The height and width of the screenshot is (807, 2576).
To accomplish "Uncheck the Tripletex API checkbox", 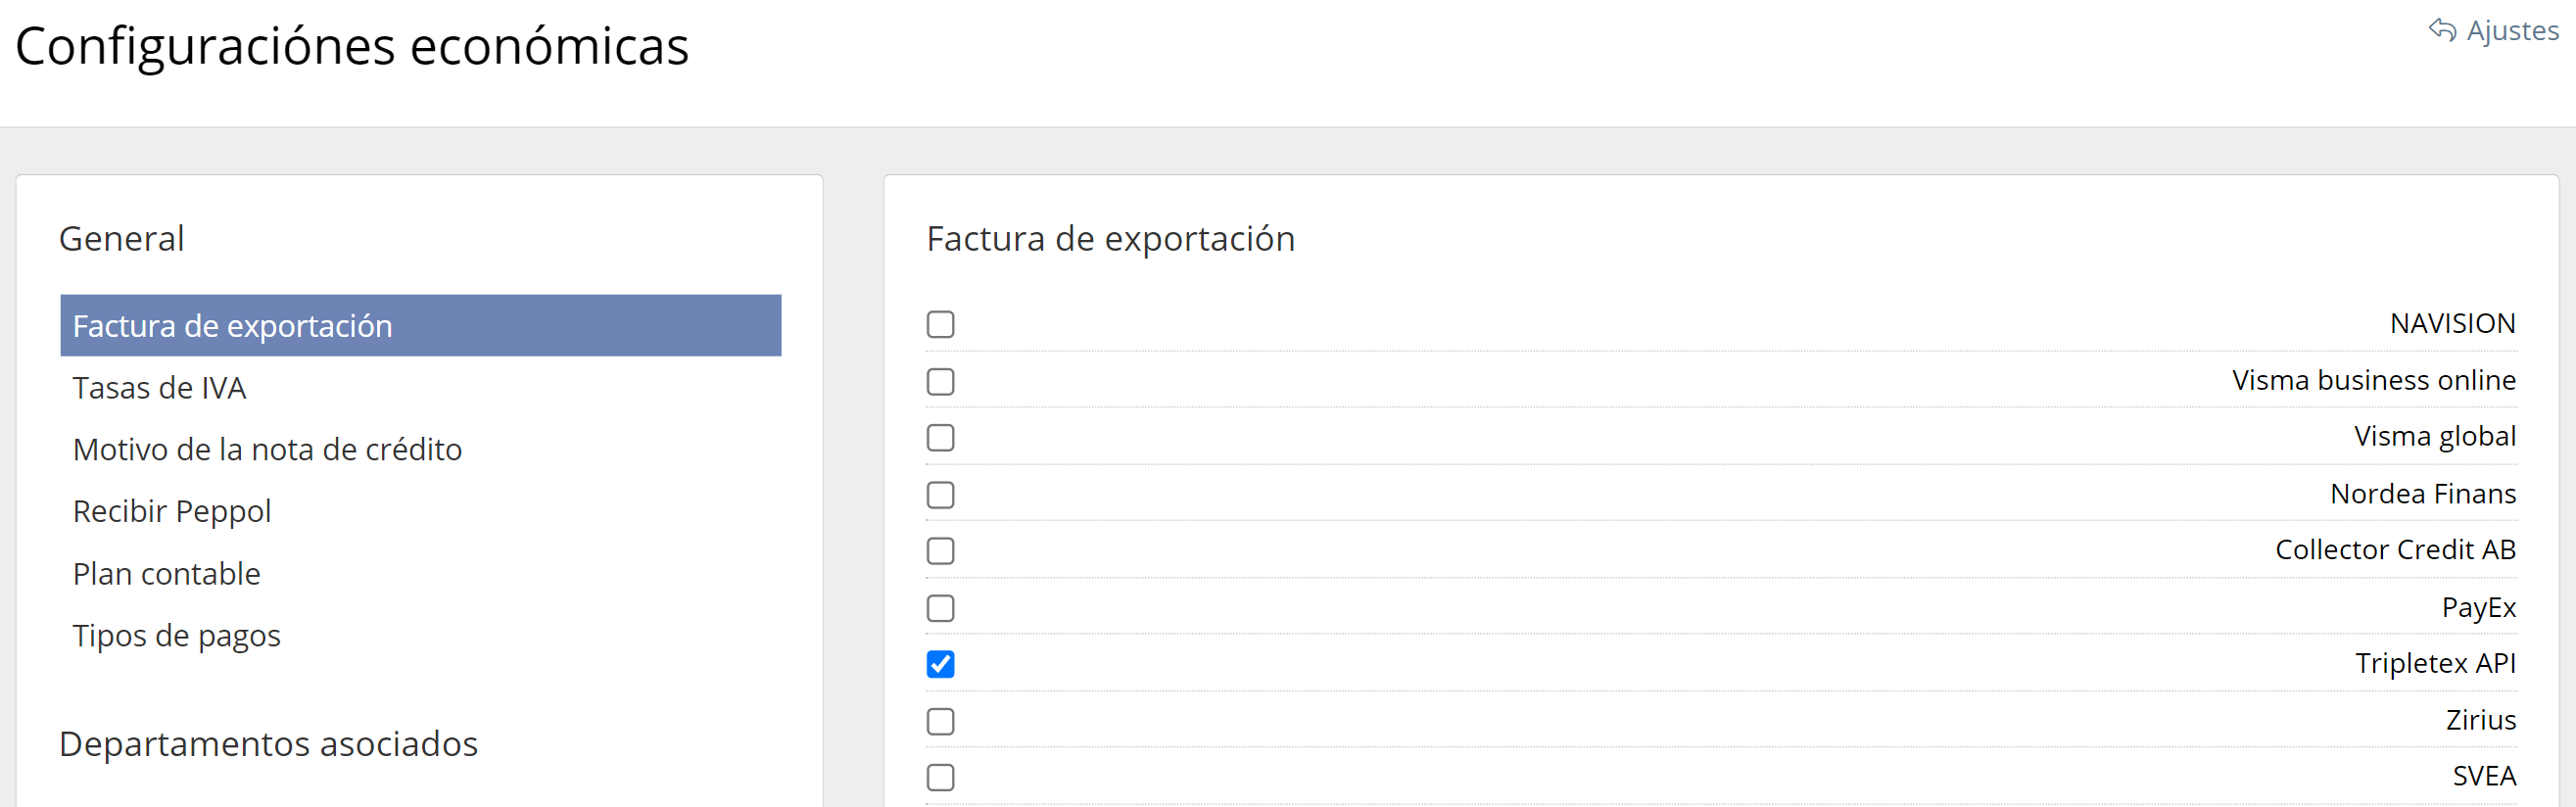I will pyautogui.click(x=940, y=663).
